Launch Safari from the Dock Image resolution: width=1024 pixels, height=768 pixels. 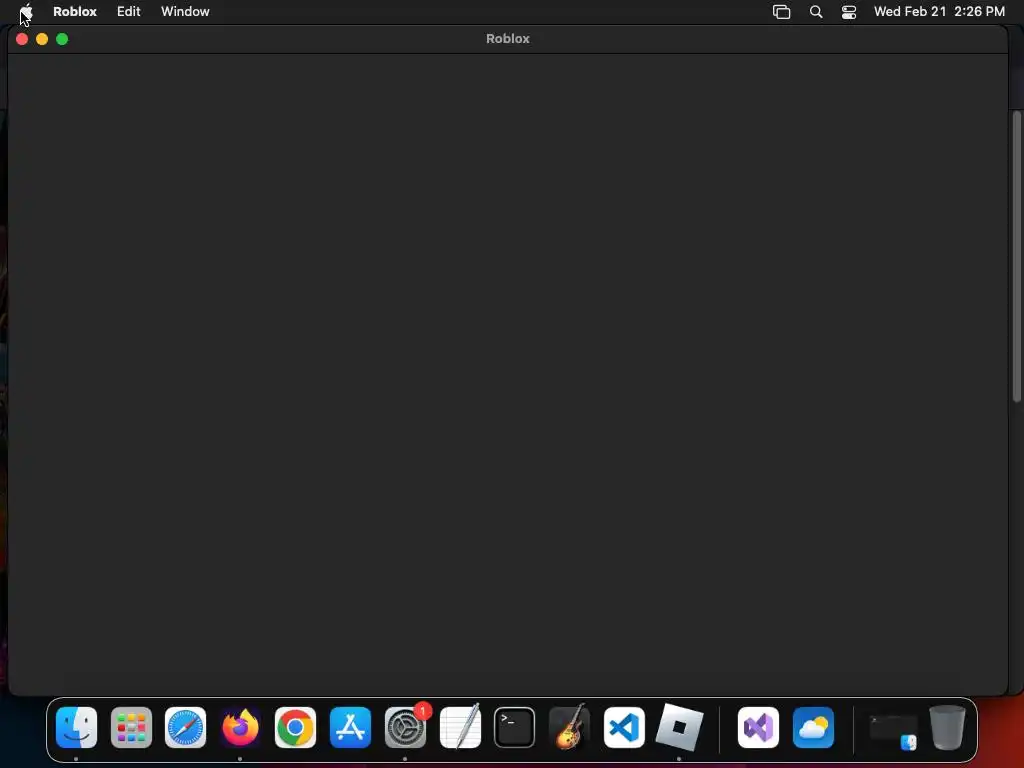pyautogui.click(x=185, y=728)
